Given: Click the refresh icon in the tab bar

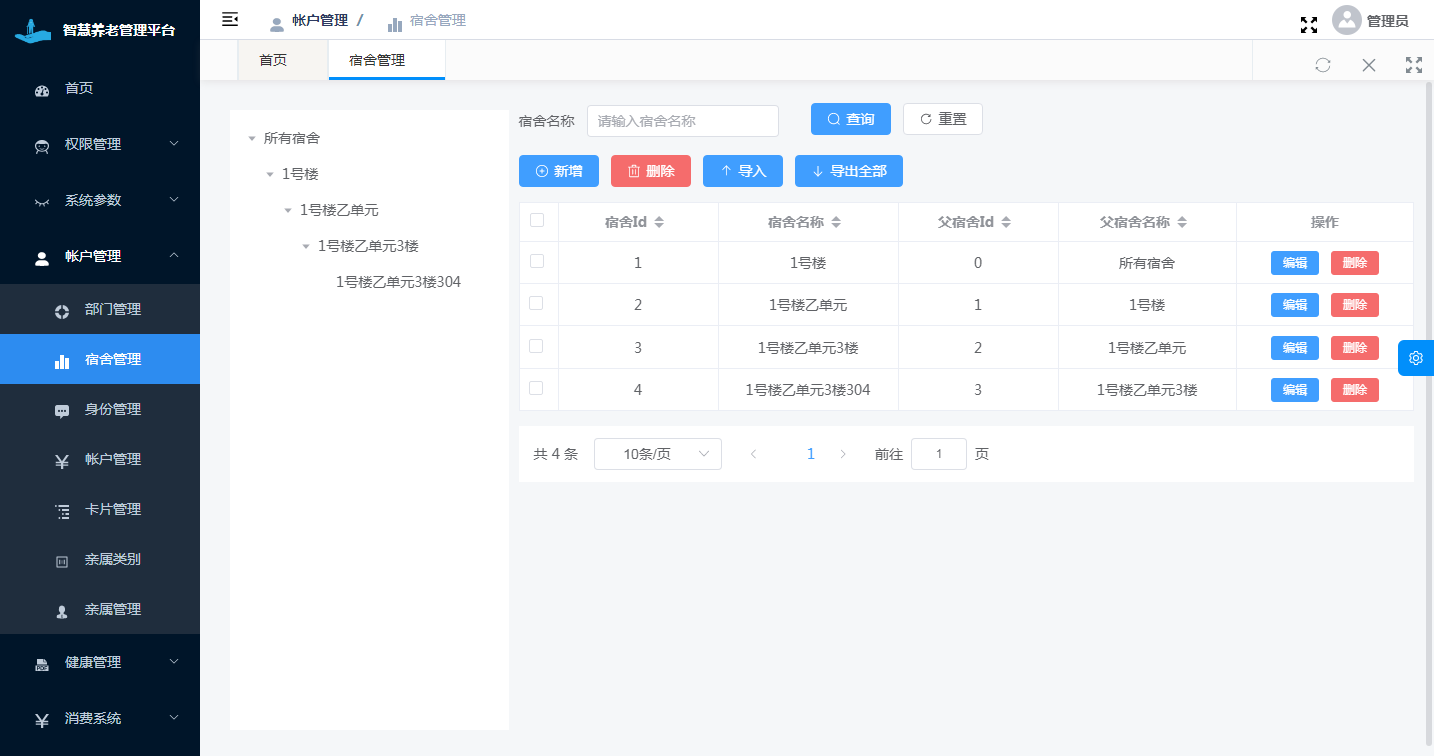Looking at the screenshot, I should pyautogui.click(x=1323, y=65).
